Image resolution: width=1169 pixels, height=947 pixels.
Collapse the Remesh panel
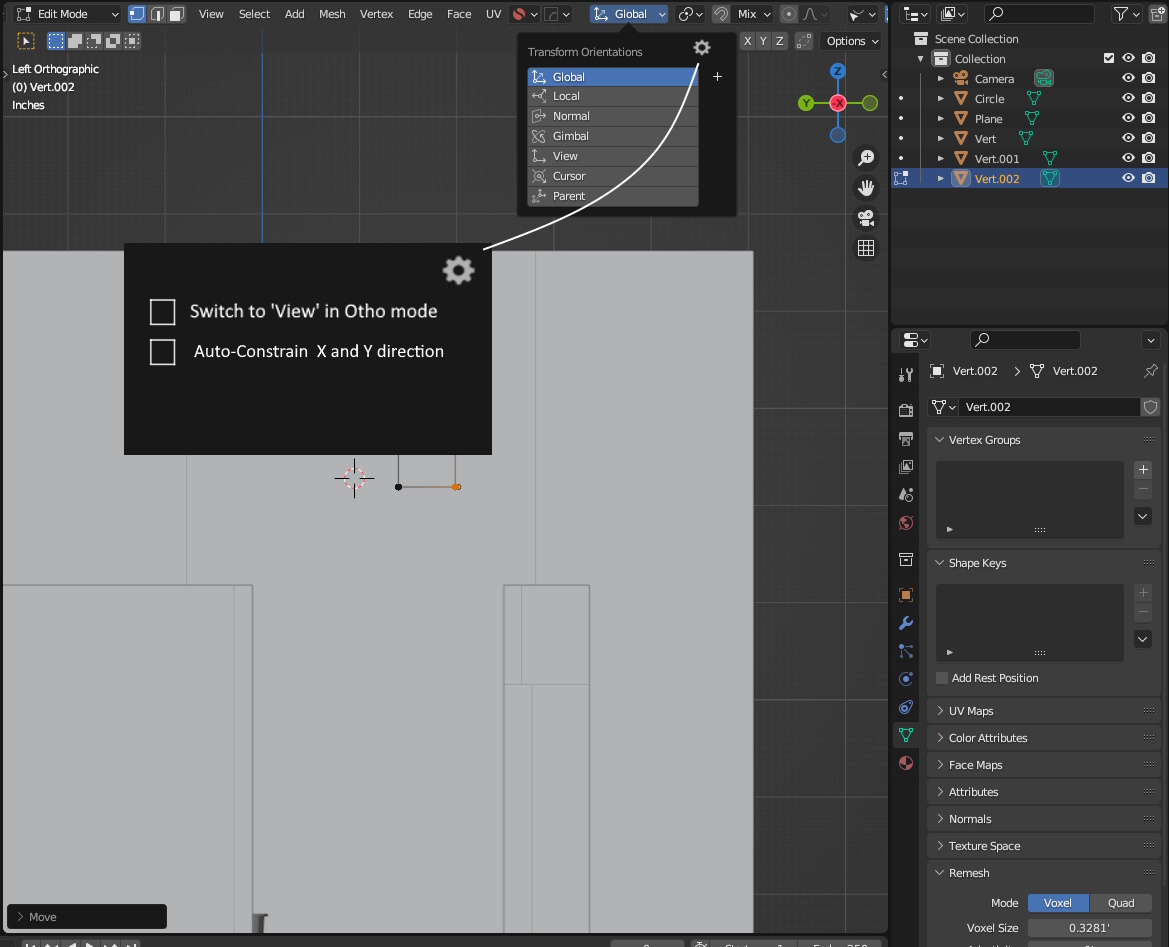tap(1044, 872)
